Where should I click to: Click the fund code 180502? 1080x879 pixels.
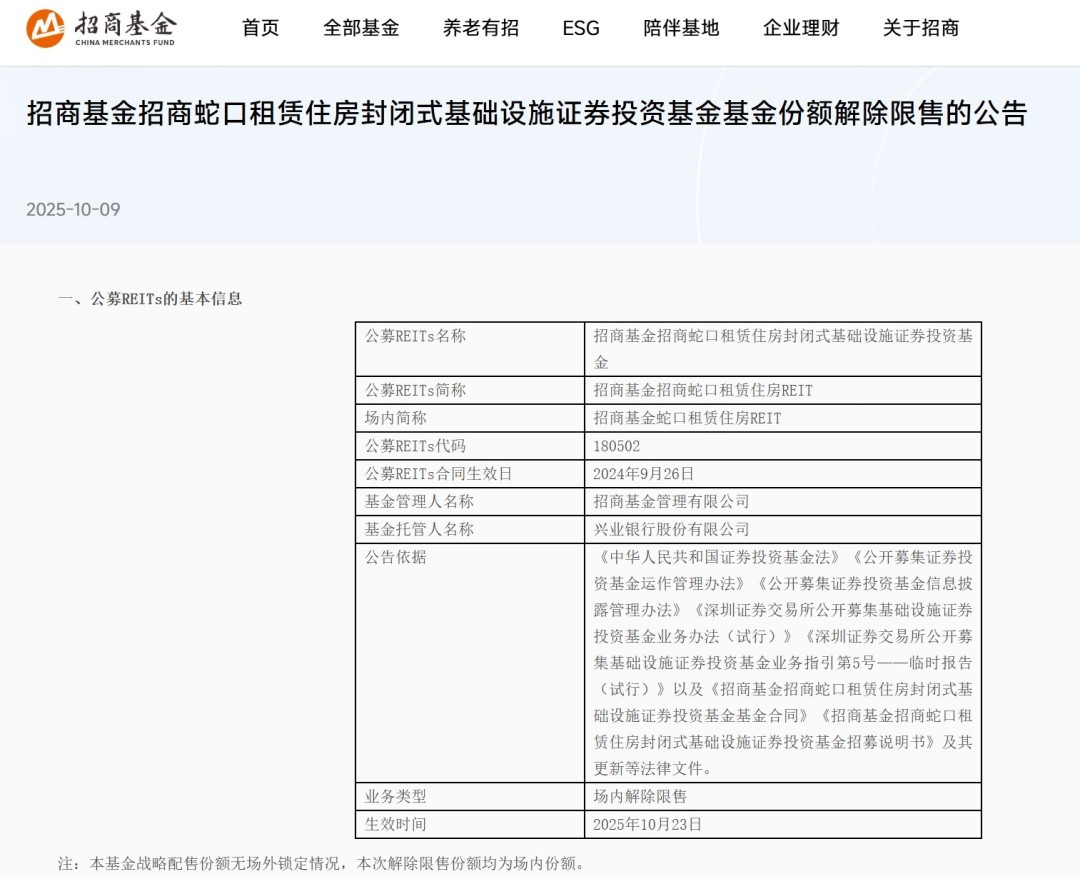[616, 446]
